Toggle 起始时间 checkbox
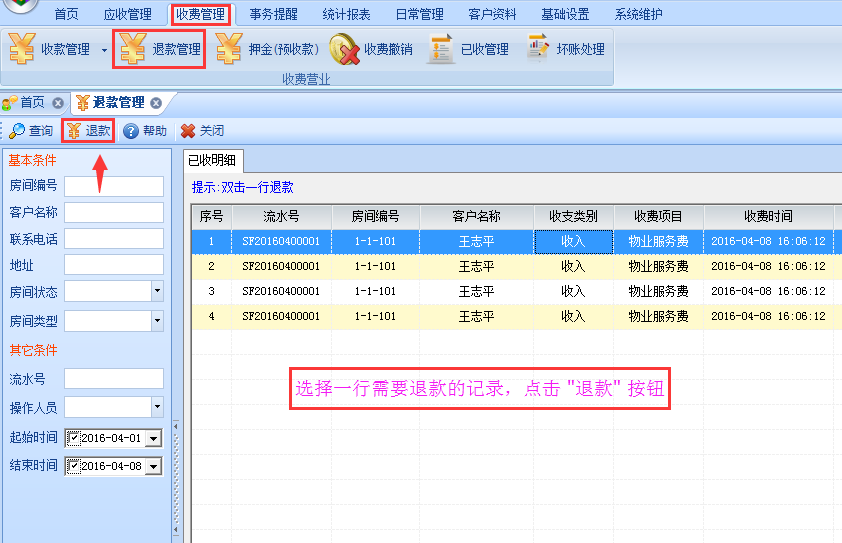The image size is (842, 543). 74,438
